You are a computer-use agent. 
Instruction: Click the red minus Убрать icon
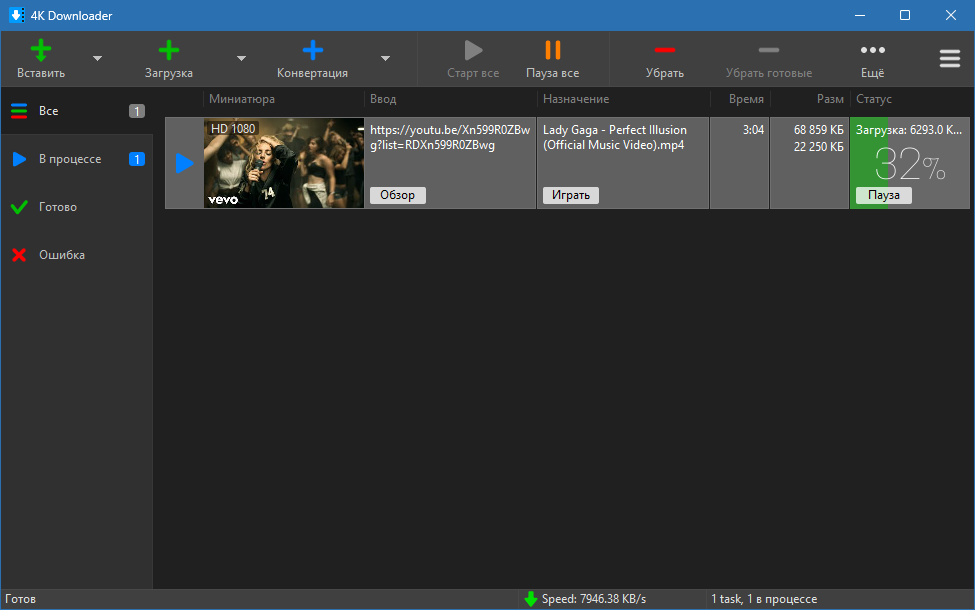(665, 50)
